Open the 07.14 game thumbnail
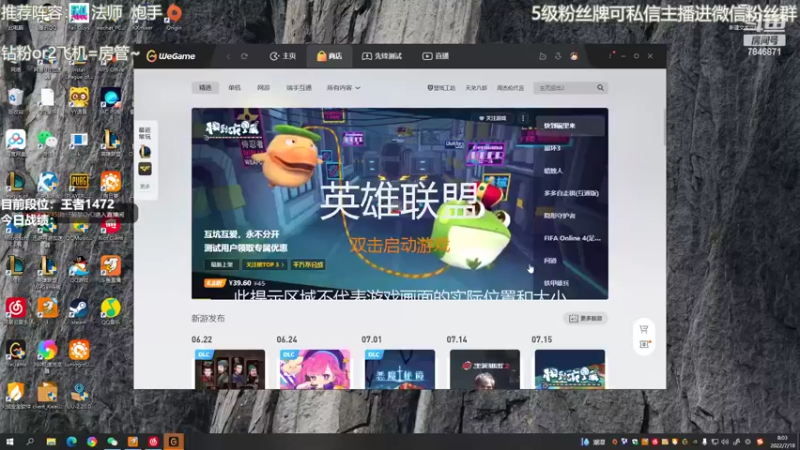800x450 pixels. click(x=485, y=369)
